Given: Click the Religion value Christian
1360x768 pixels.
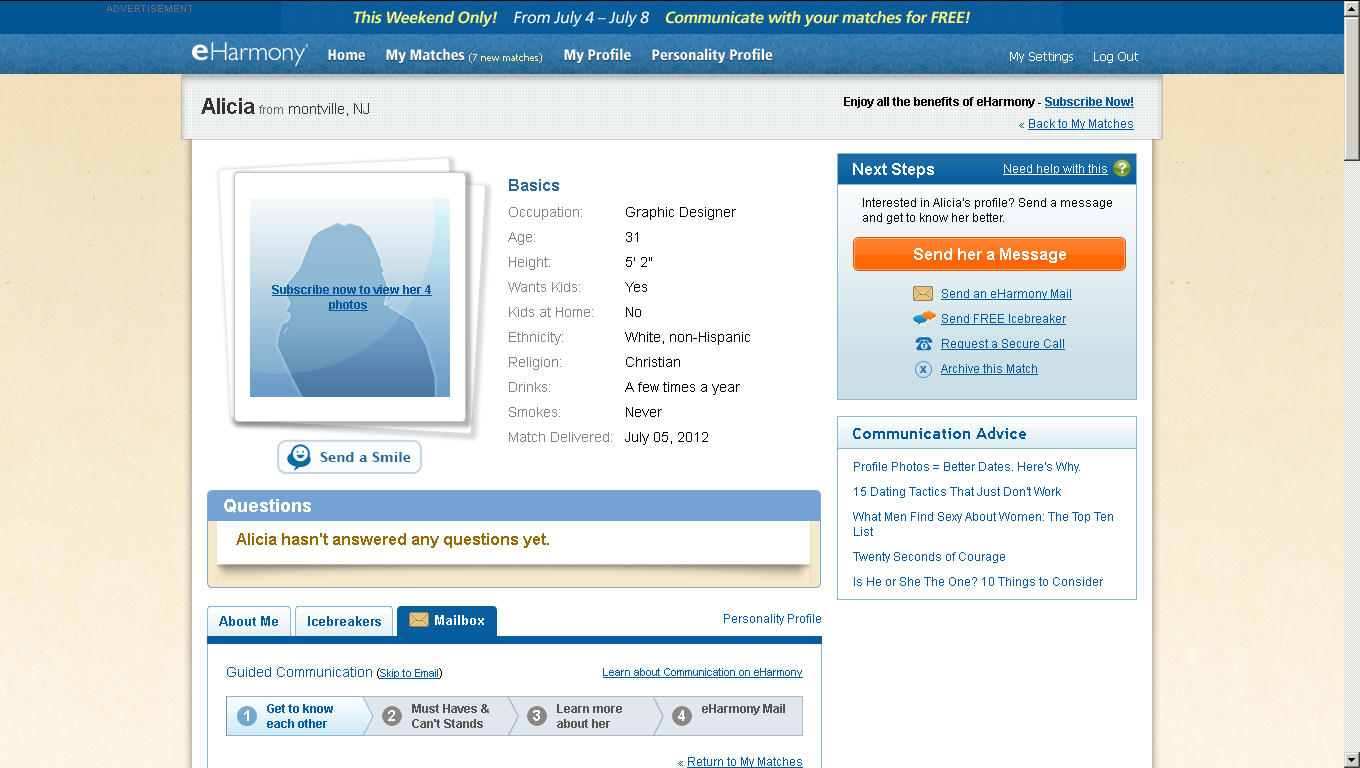Looking at the screenshot, I should pos(653,362).
